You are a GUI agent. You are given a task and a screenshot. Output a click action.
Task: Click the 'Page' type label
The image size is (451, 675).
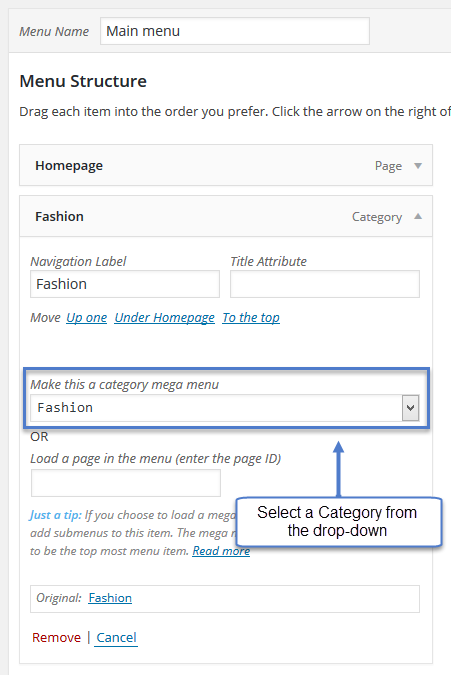coord(388,166)
